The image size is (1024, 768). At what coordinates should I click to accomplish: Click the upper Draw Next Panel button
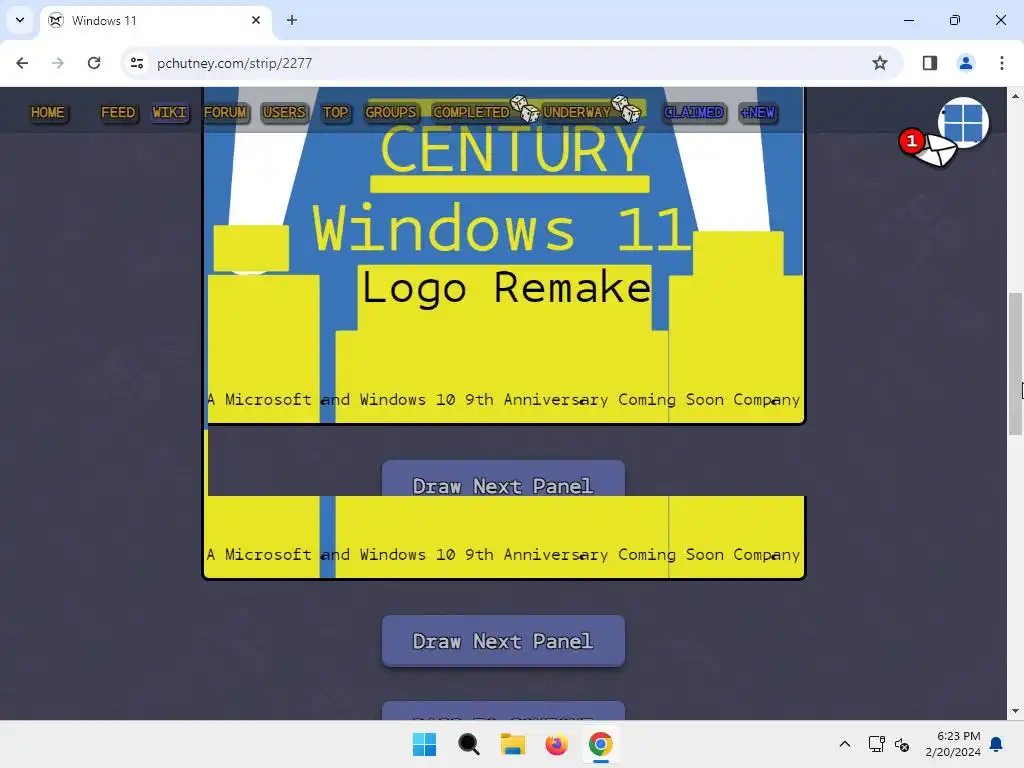coord(503,479)
